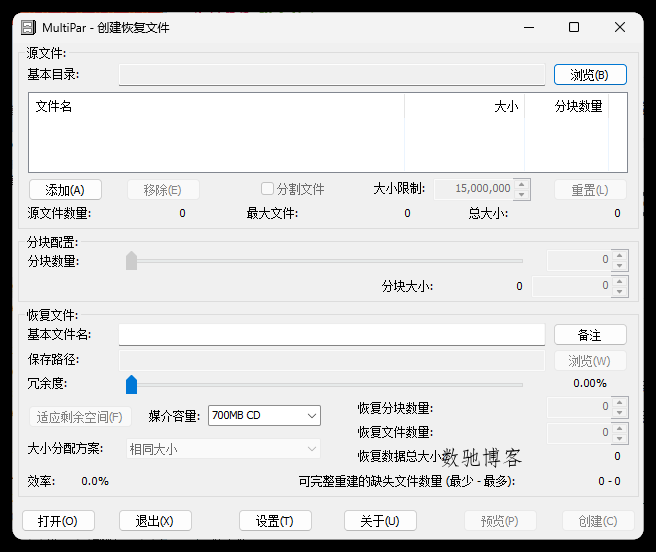
Task: Click the 浏览(W) browse button for save path
Action: click(x=590, y=361)
